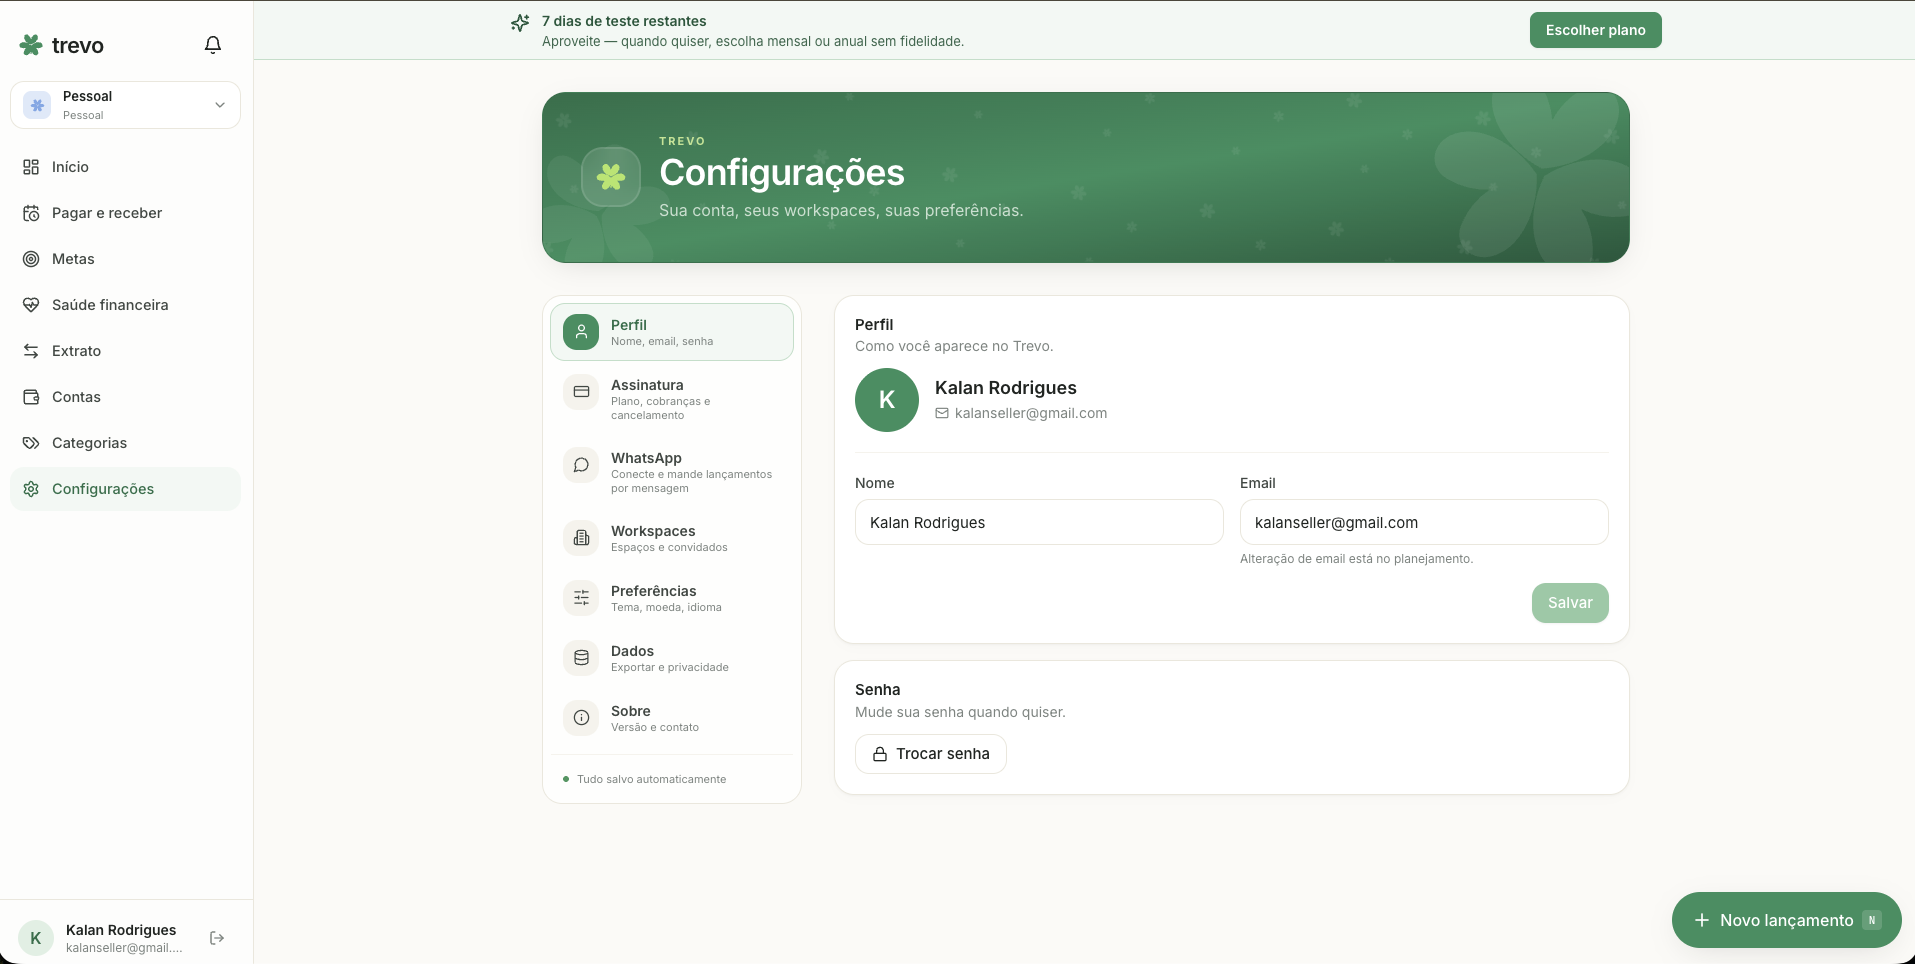Click the Extrato arrows icon

(x=31, y=351)
